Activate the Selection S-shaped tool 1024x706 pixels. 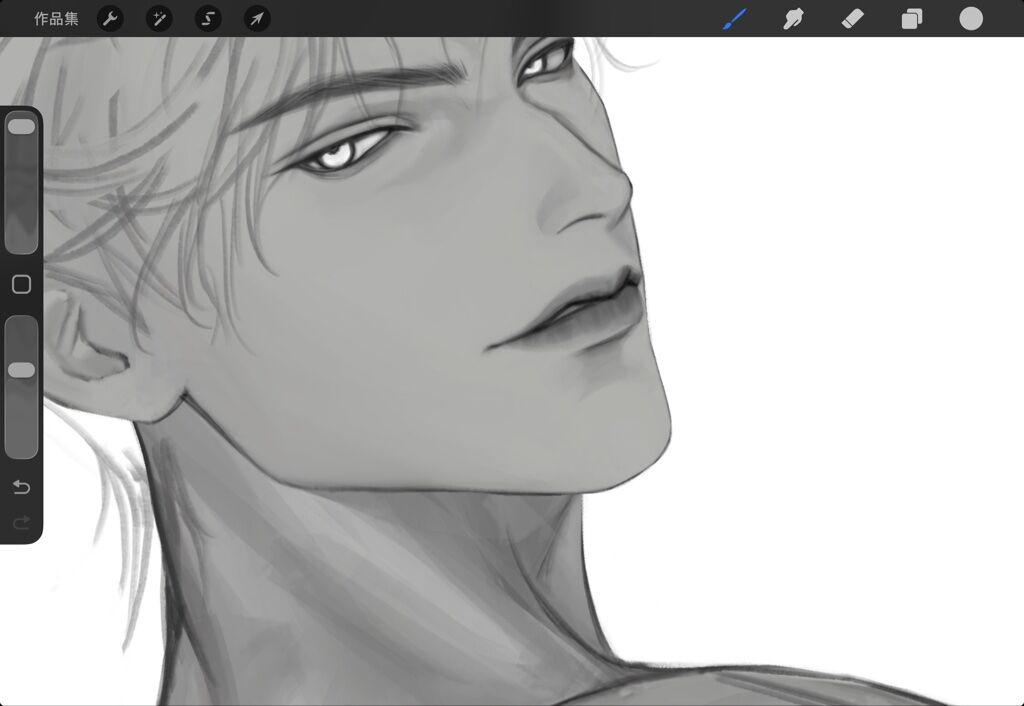[x=208, y=19]
